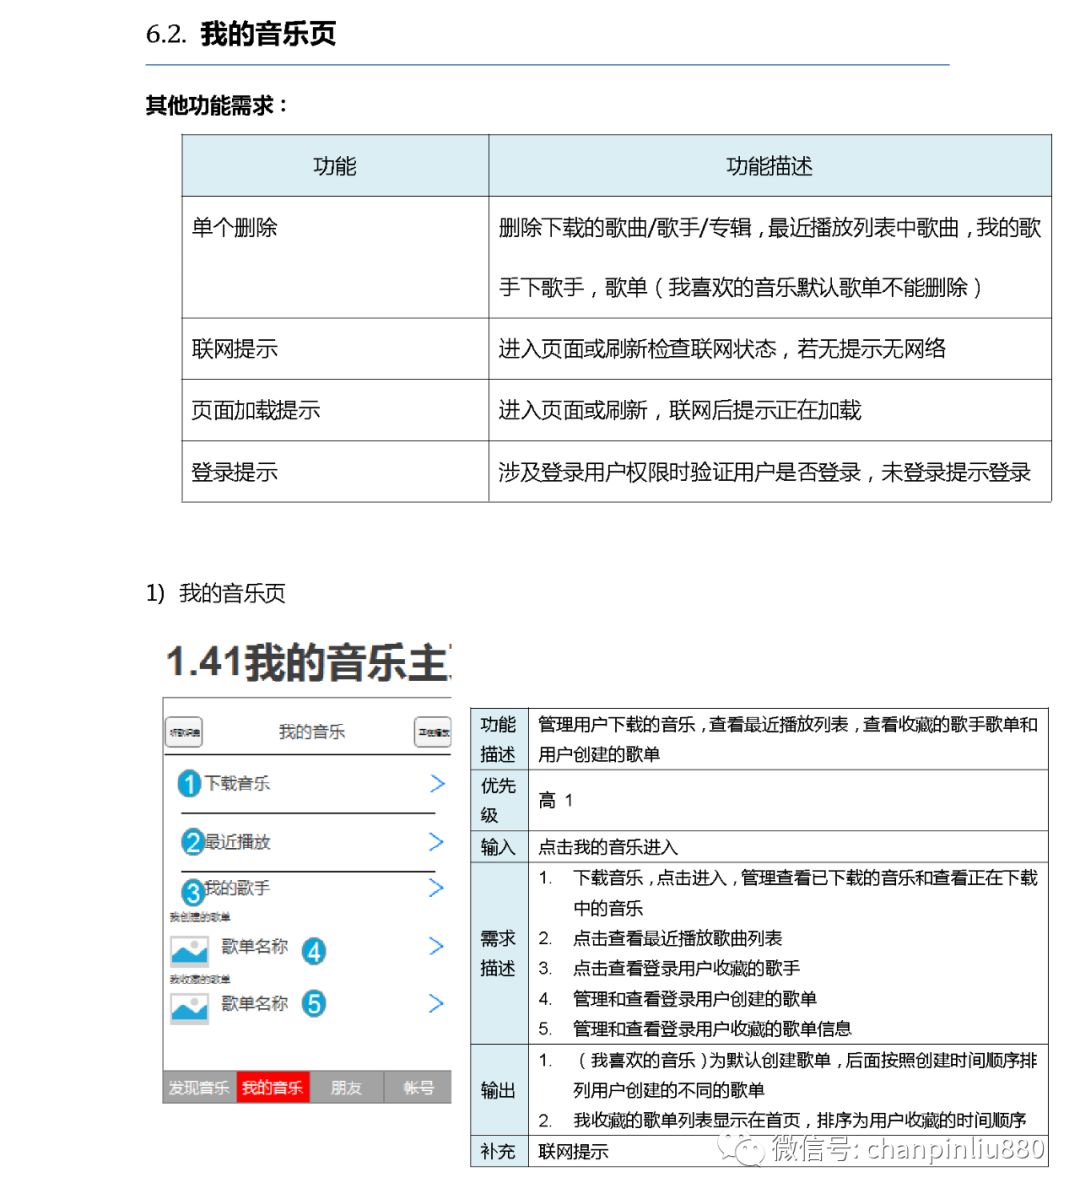Click the 我收藏的歌单 section label

200,979
